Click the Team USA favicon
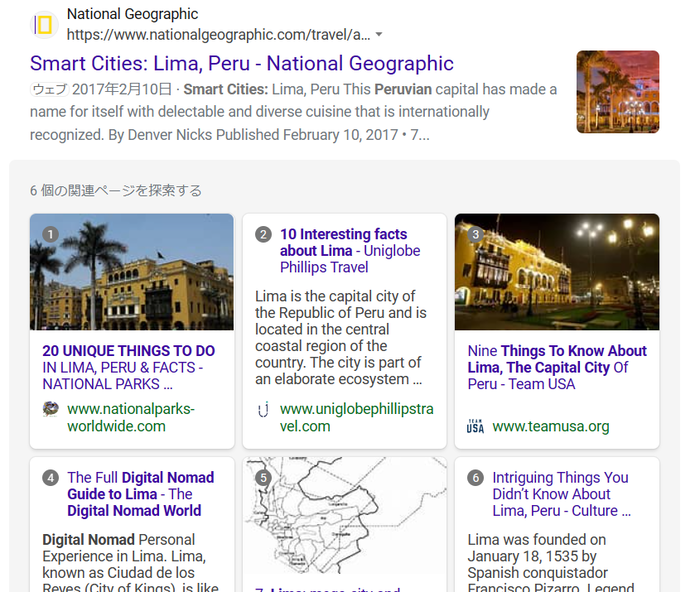Image resolution: width=700 pixels, height=592 pixels. point(475,426)
